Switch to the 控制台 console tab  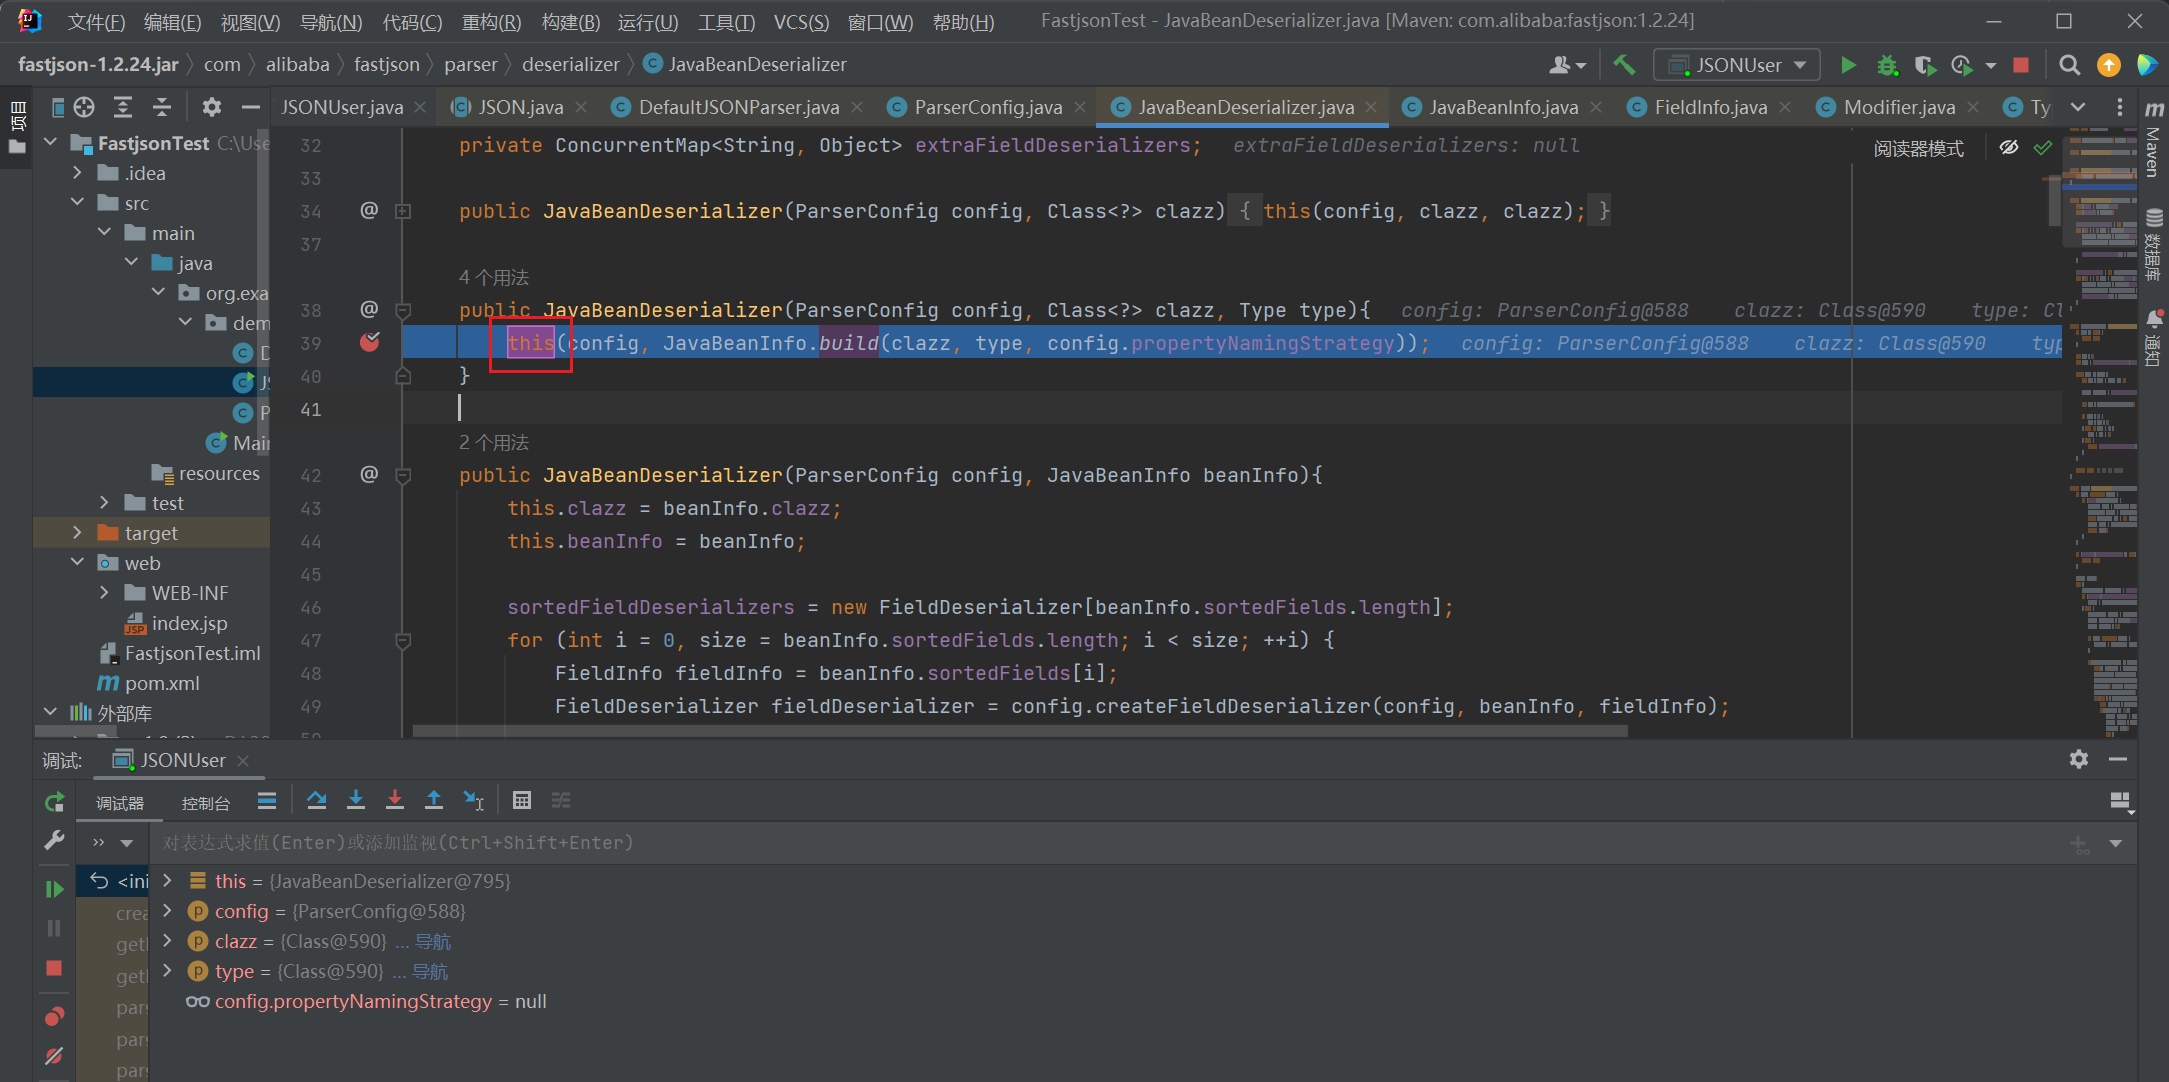coord(205,803)
